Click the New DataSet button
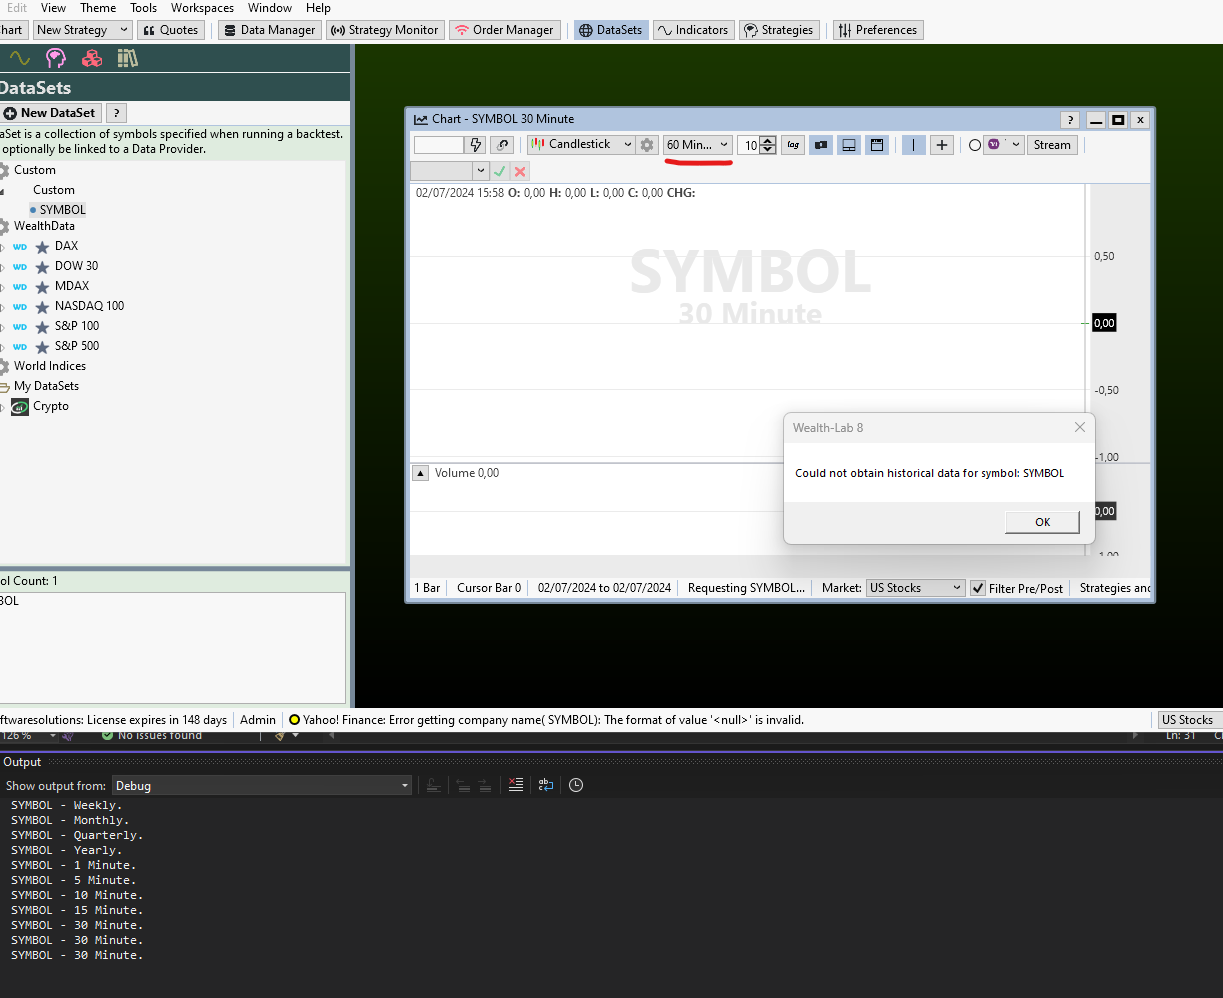This screenshot has width=1223, height=998. pyautogui.click(x=51, y=113)
